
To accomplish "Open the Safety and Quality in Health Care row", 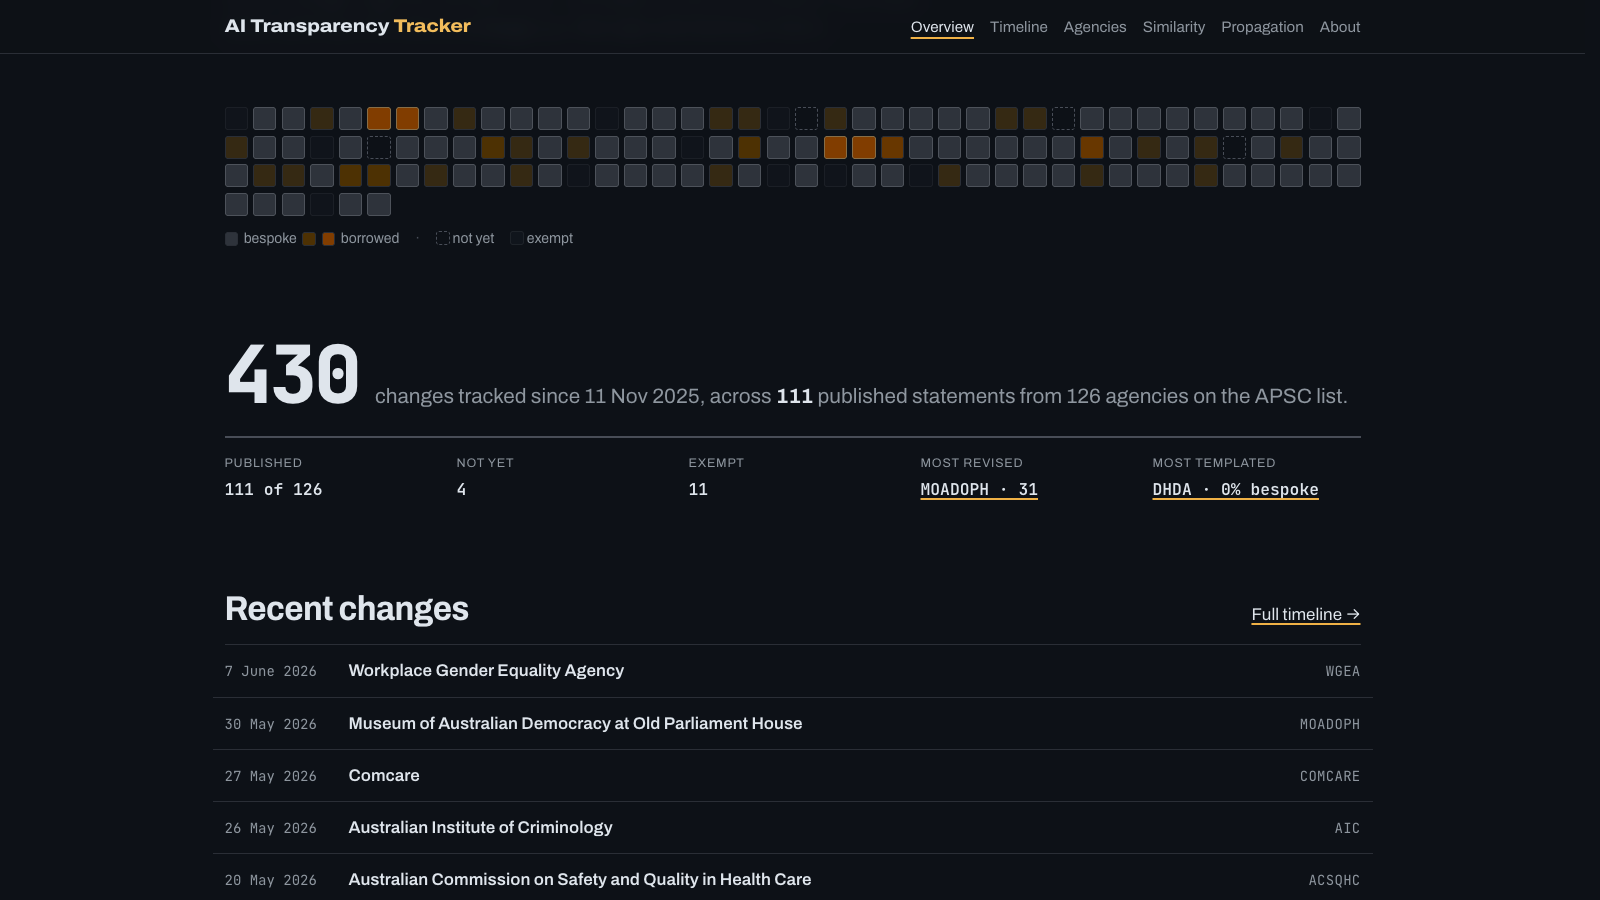I will (792, 880).
